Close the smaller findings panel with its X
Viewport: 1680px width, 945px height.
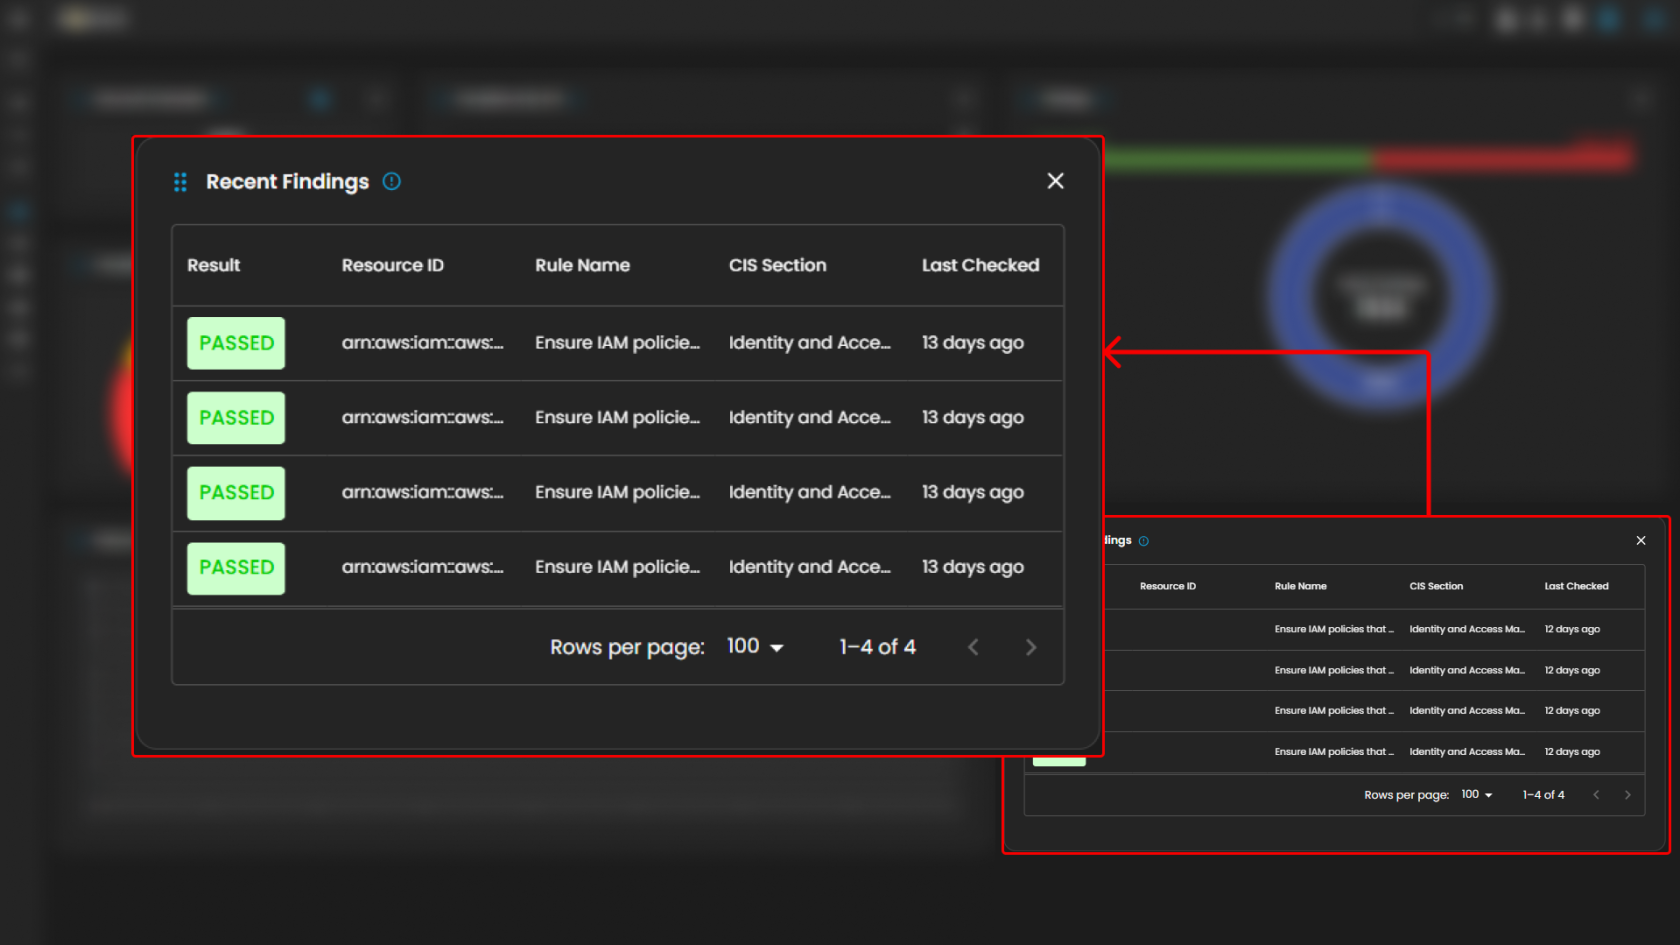pos(1641,541)
